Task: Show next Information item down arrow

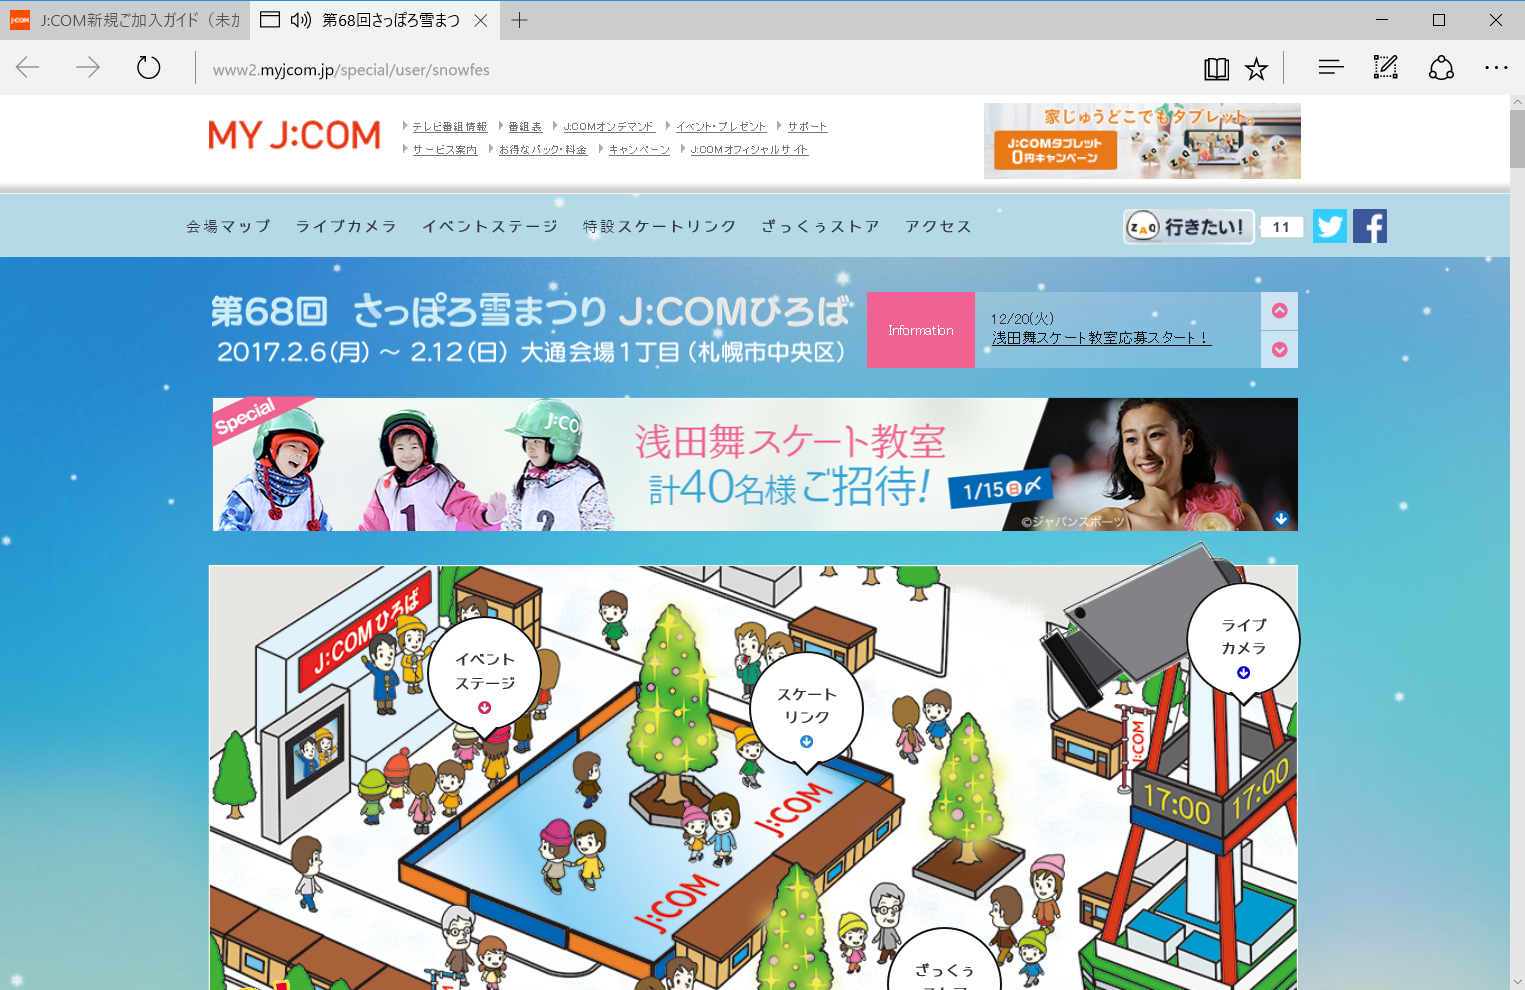Action: click(x=1279, y=350)
